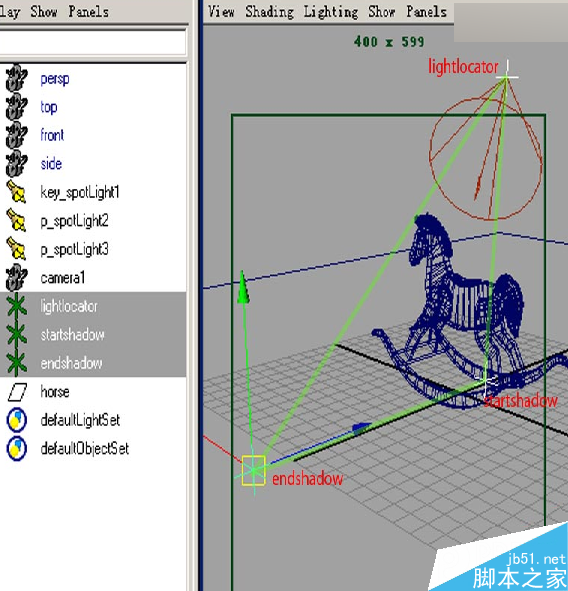This screenshot has width=568, height=591.
Task: Click the top camera icon in outliner
Action: [x=16, y=107]
